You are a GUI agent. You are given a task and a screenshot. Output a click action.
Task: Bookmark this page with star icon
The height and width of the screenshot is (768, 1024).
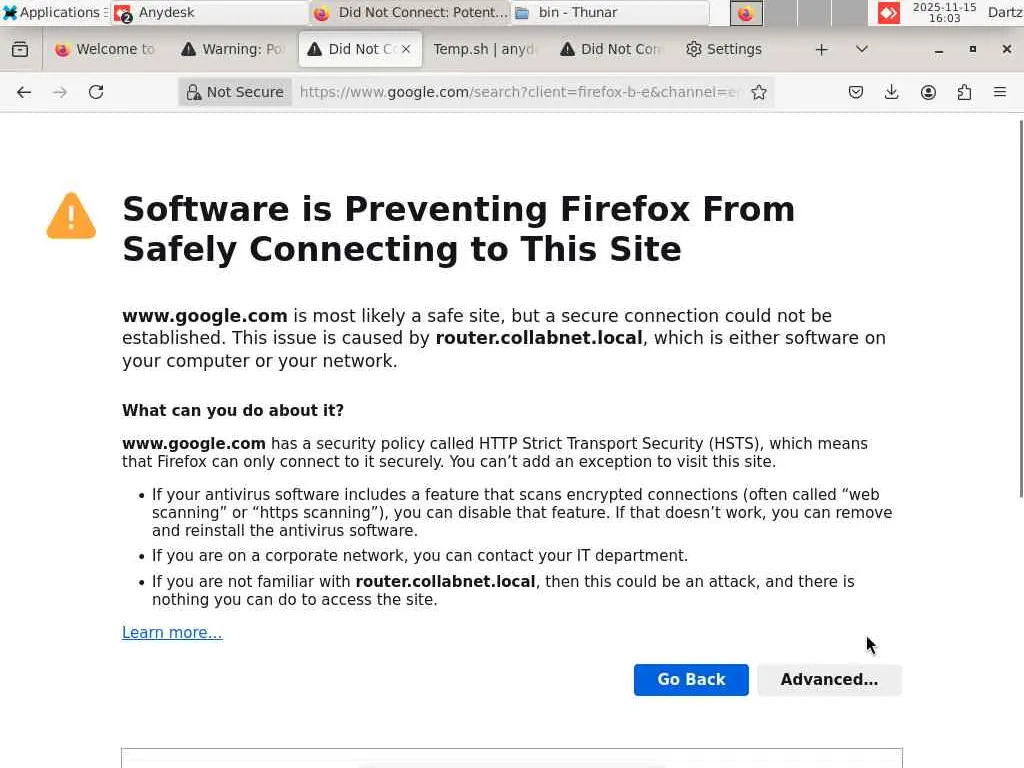click(x=759, y=92)
